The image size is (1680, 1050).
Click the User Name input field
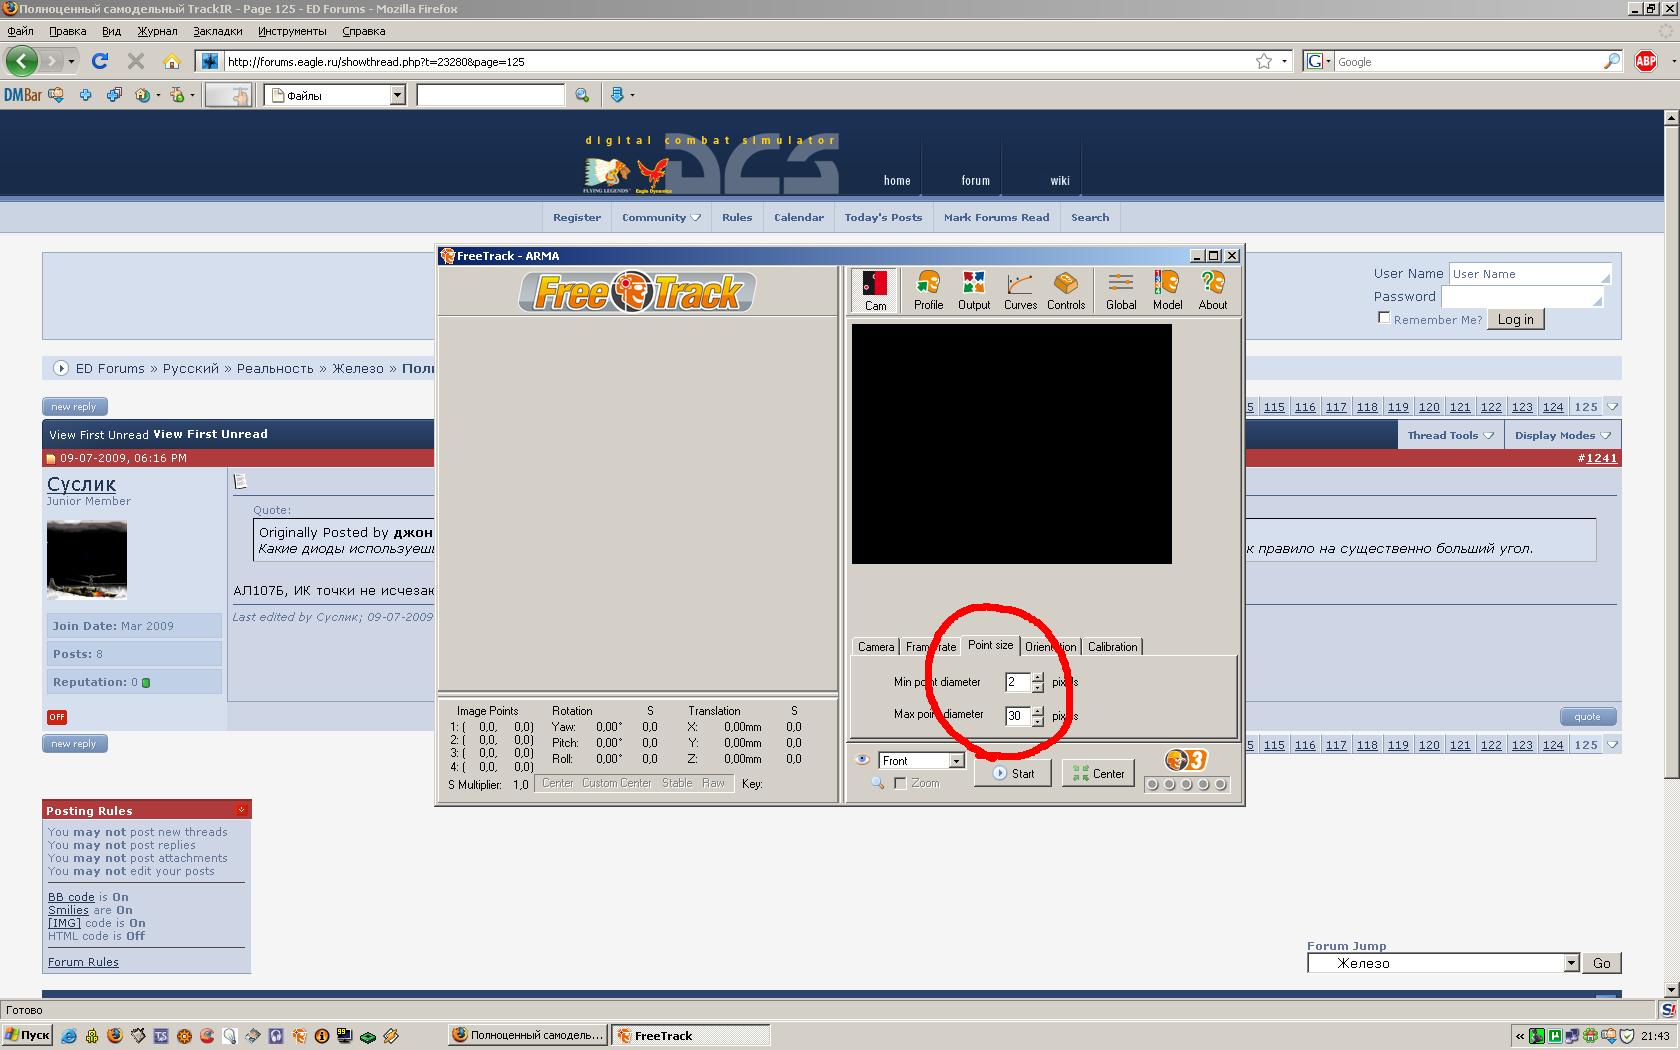[1529, 274]
